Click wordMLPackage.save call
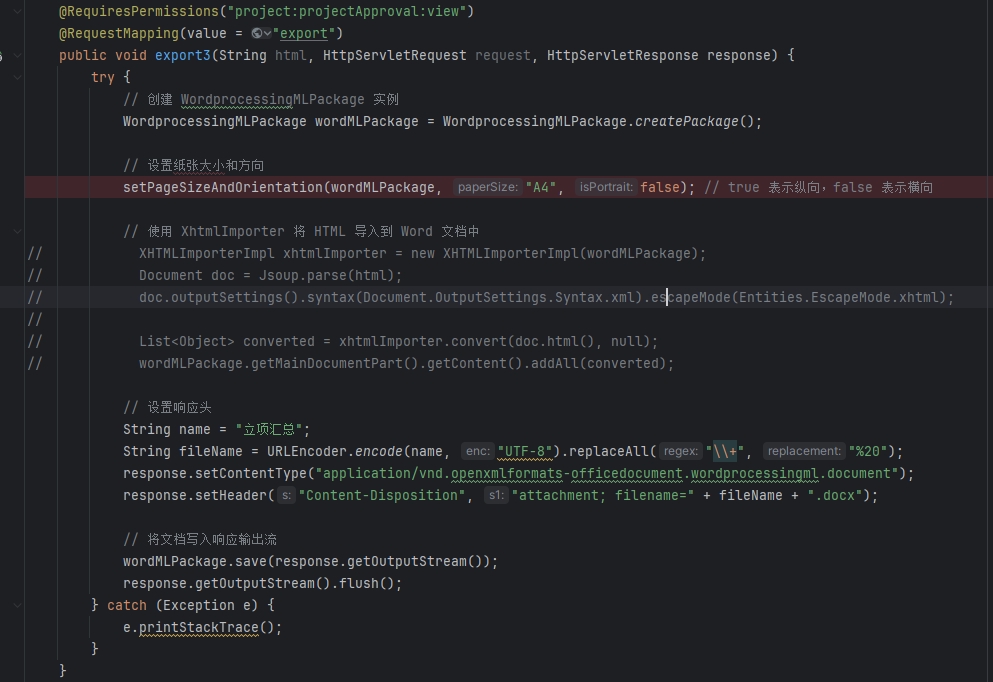The height and width of the screenshot is (682, 993). 310,562
